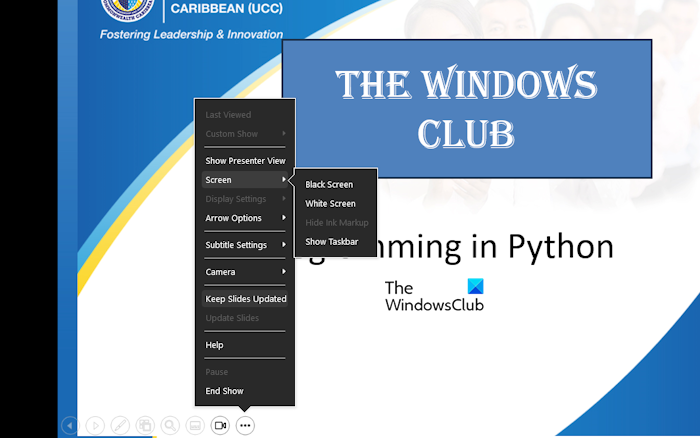The width and height of the screenshot is (700, 438).
Task: Toggle subtitles icon in slideshow toolbar
Action: click(x=195, y=425)
